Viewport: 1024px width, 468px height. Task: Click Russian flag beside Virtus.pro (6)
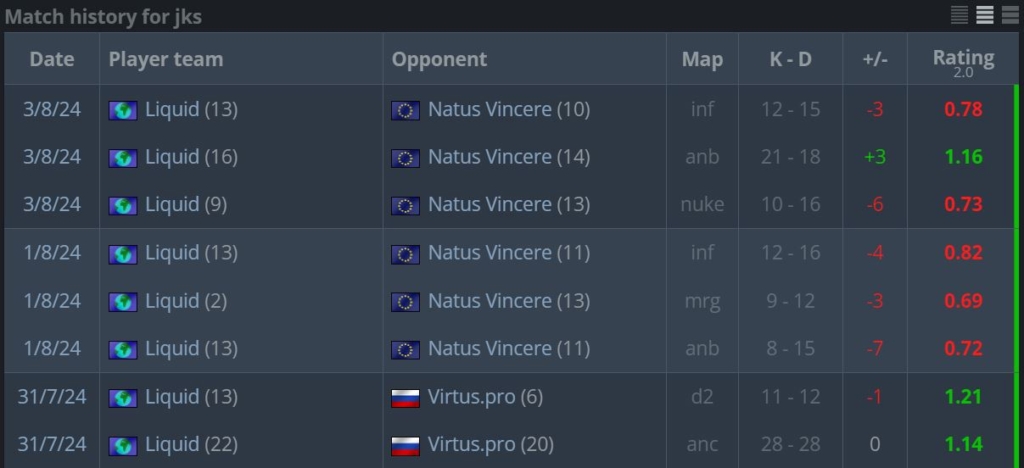pos(405,398)
